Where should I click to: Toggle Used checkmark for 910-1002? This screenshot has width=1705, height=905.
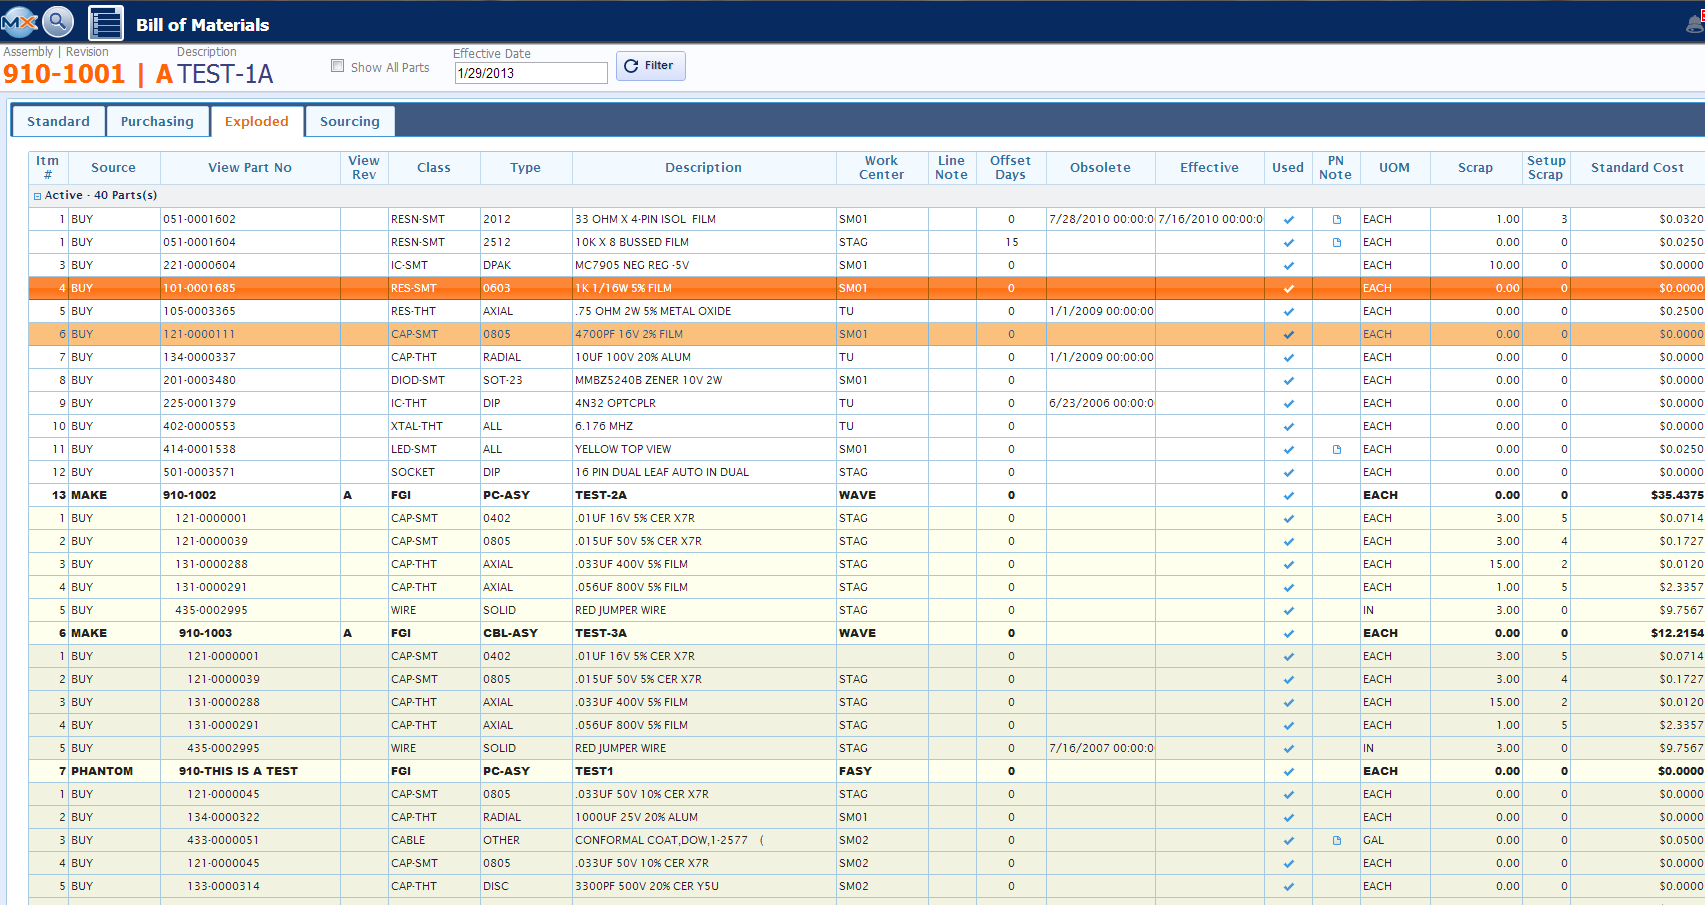tap(1288, 495)
